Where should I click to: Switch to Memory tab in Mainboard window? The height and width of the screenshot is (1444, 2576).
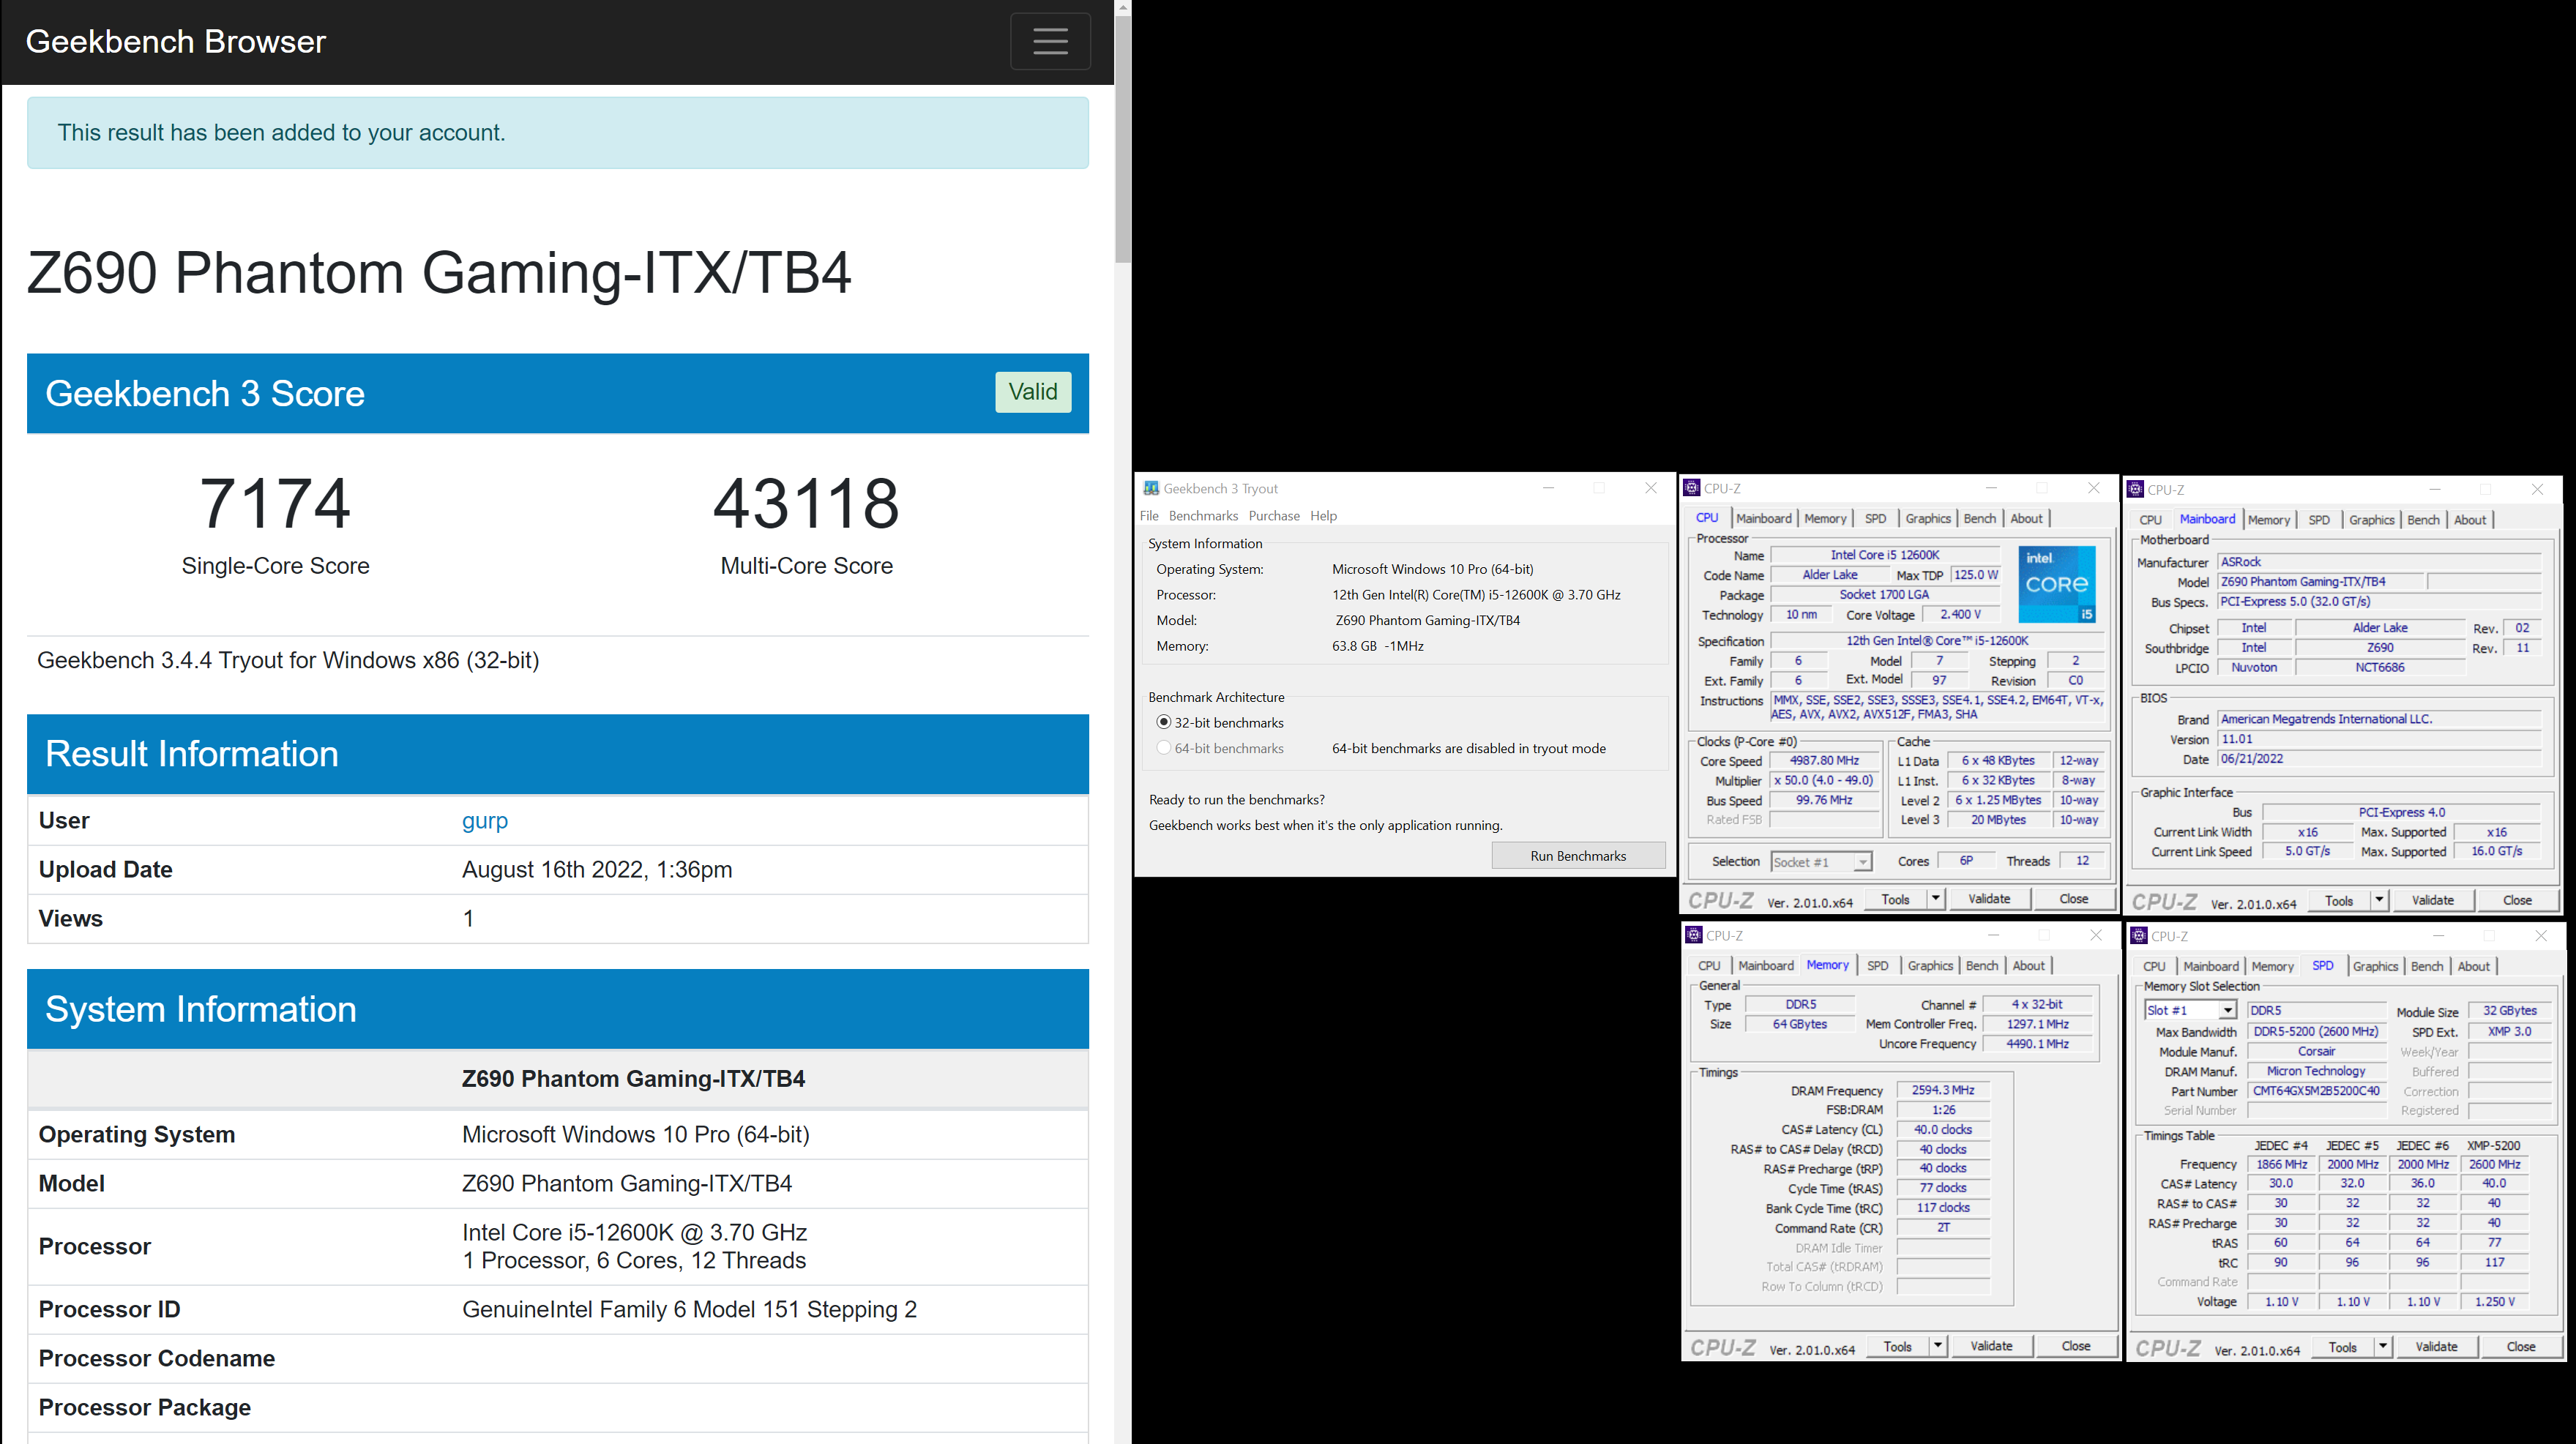coord(2268,520)
